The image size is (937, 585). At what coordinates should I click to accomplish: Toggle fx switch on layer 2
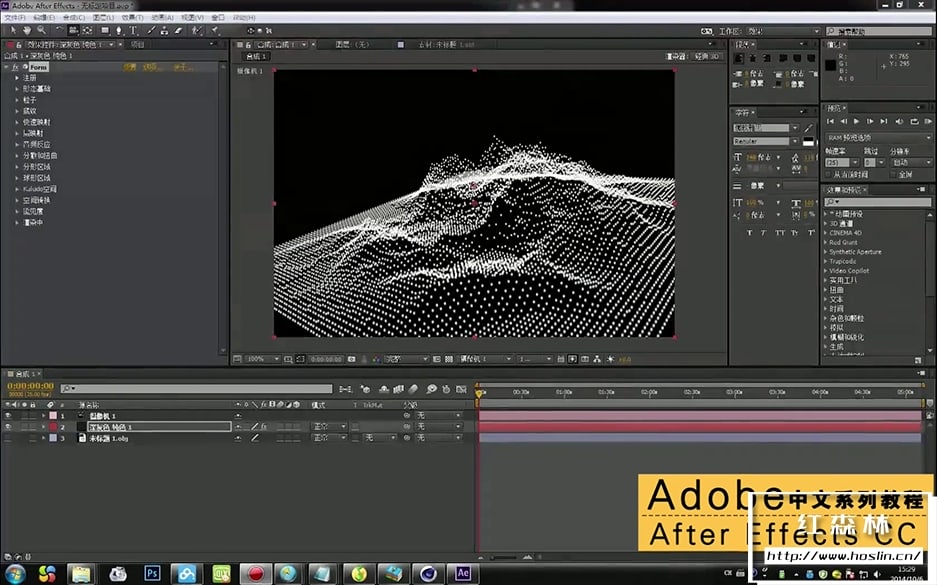point(264,427)
